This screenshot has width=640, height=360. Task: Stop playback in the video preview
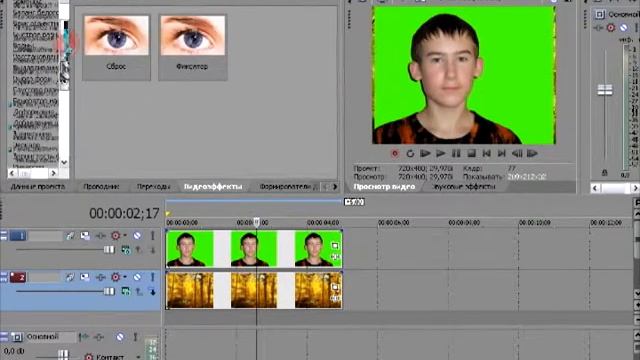point(471,153)
